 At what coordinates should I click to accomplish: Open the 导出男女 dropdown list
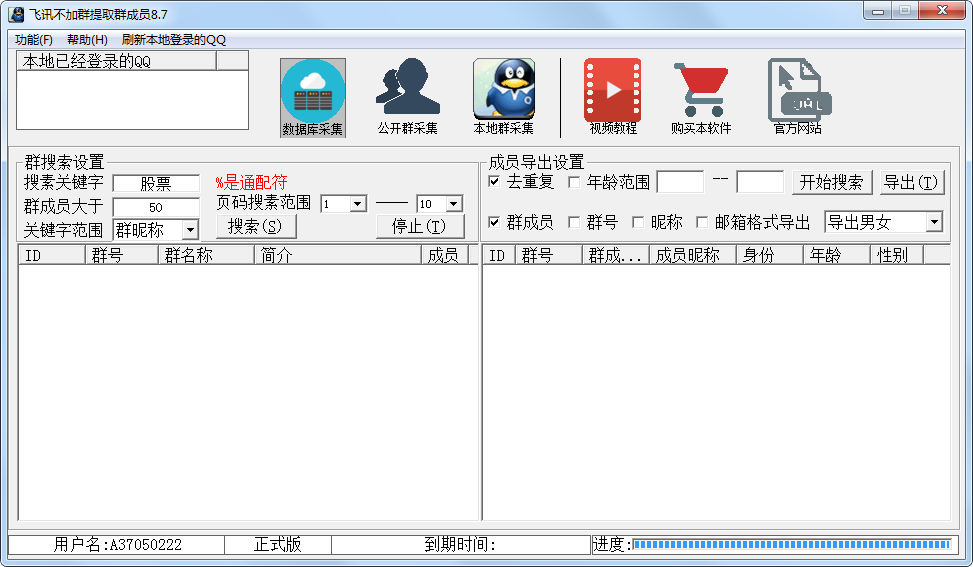[x=934, y=222]
